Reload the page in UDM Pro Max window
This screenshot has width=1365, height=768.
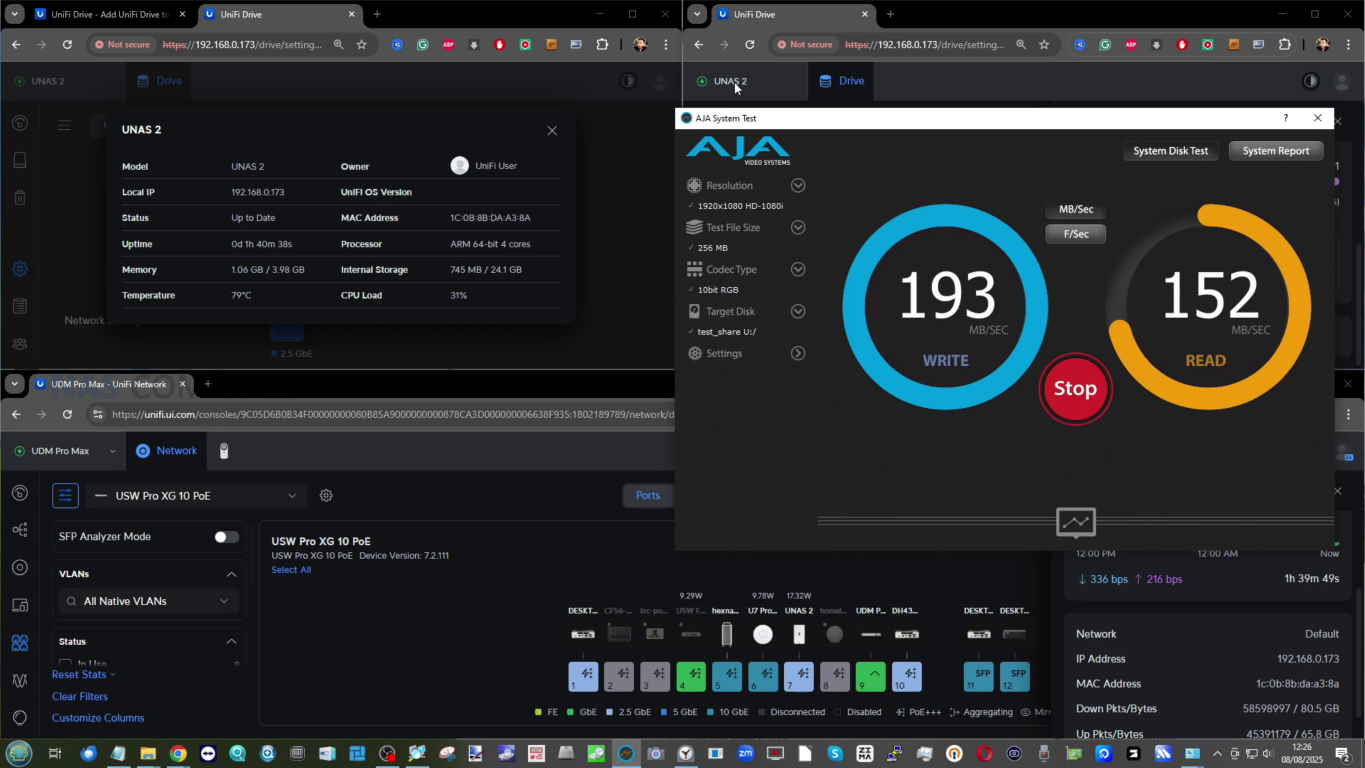tap(67, 414)
